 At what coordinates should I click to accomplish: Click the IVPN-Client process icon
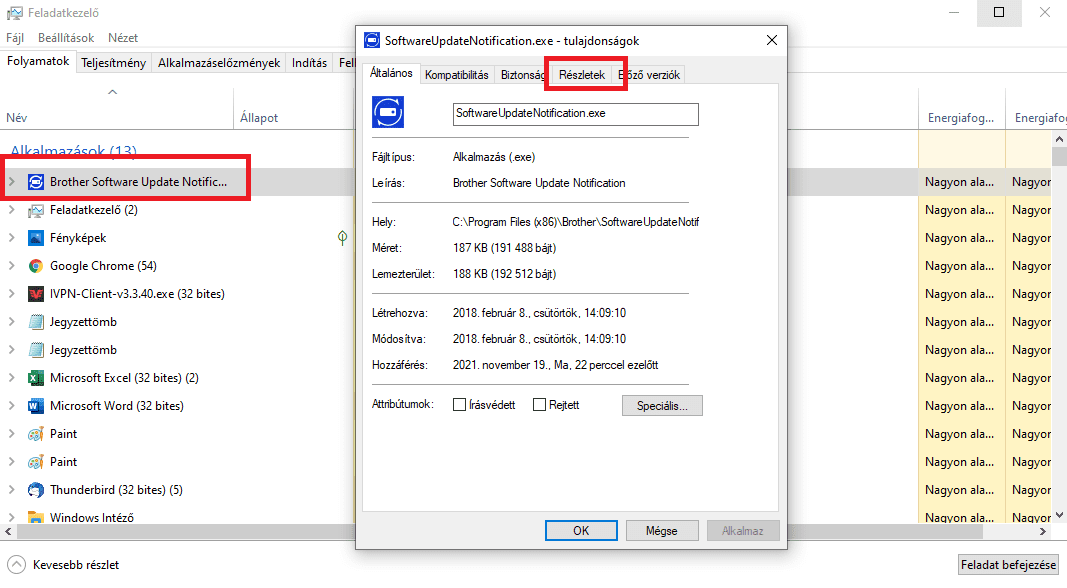(x=36, y=294)
